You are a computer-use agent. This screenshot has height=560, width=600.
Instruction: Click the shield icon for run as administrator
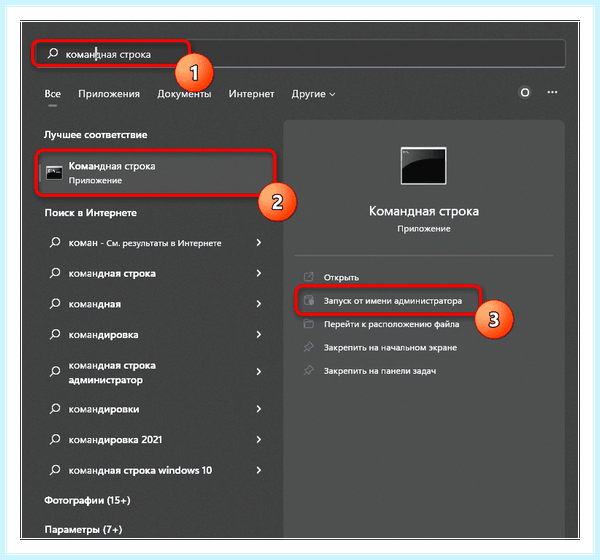308,300
